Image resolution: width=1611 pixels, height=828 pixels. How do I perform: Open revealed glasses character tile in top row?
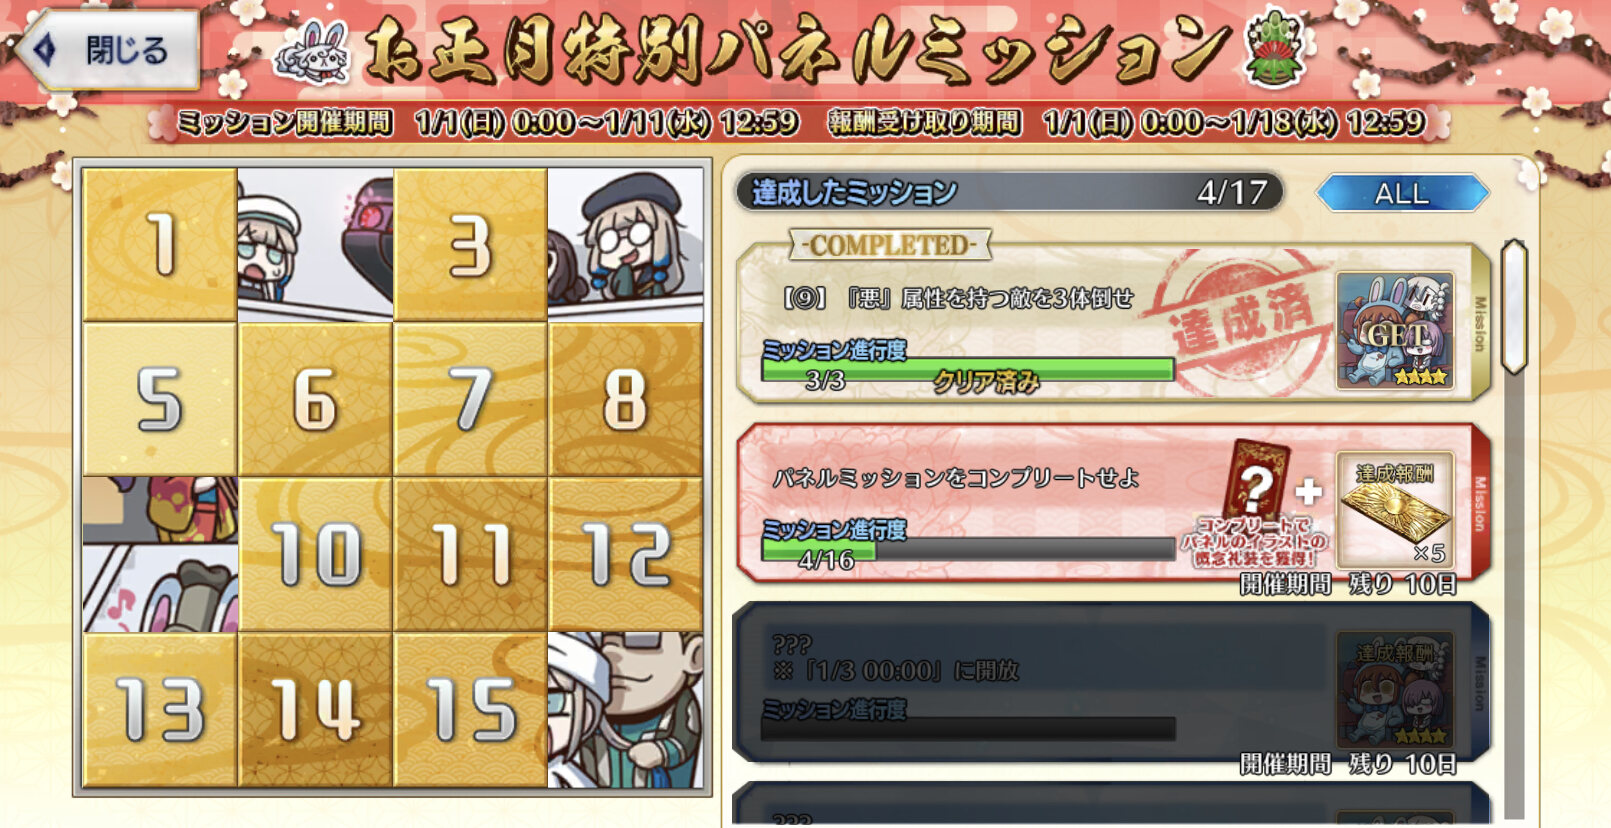click(x=625, y=244)
